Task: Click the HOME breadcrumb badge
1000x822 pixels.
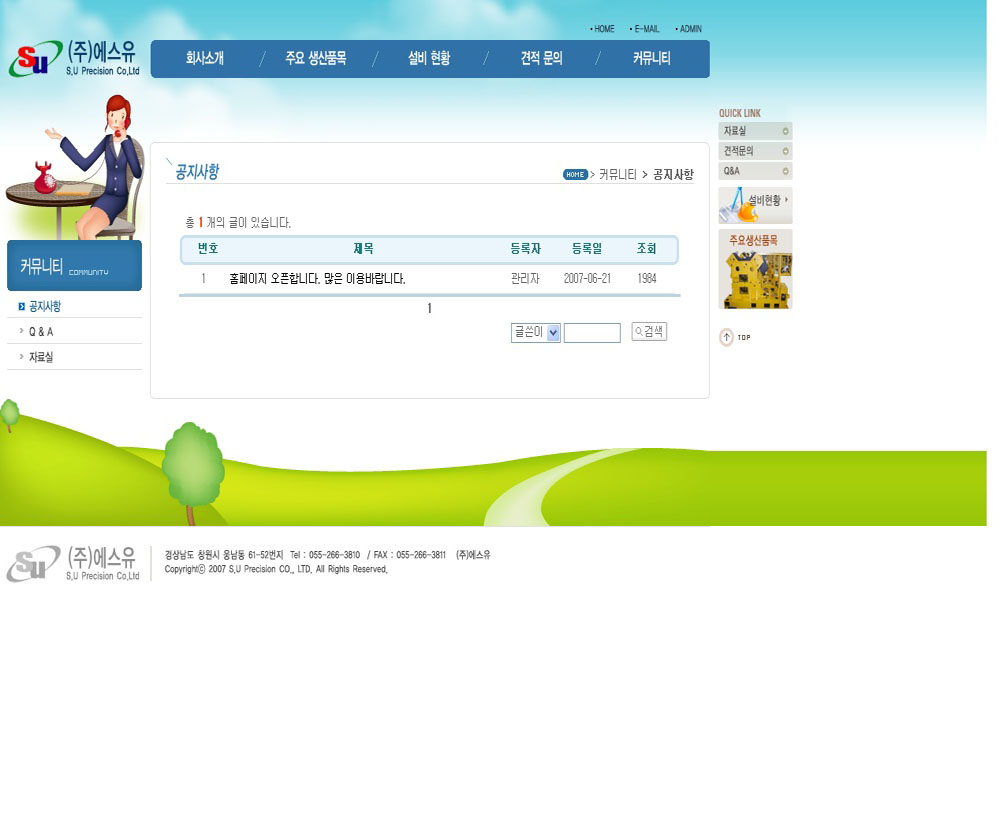Action: (x=575, y=175)
